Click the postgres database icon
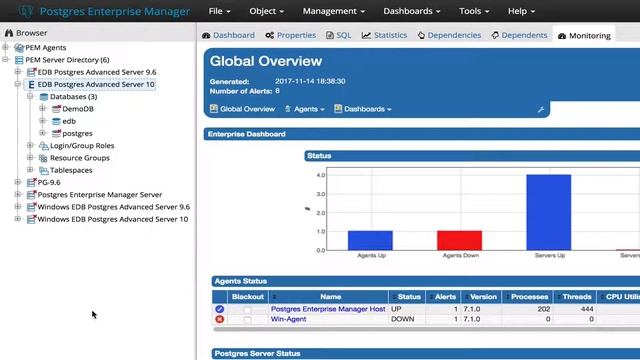 point(56,133)
